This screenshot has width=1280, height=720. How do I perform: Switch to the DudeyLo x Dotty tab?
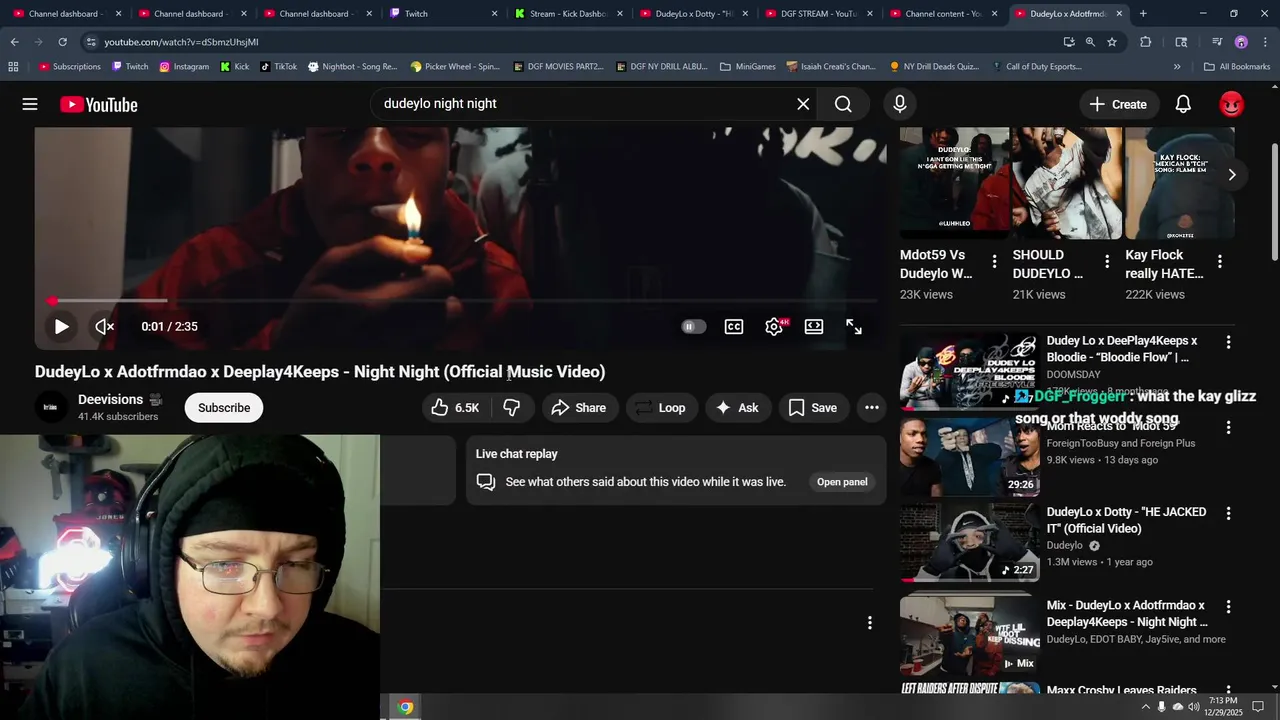click(693, 14)
